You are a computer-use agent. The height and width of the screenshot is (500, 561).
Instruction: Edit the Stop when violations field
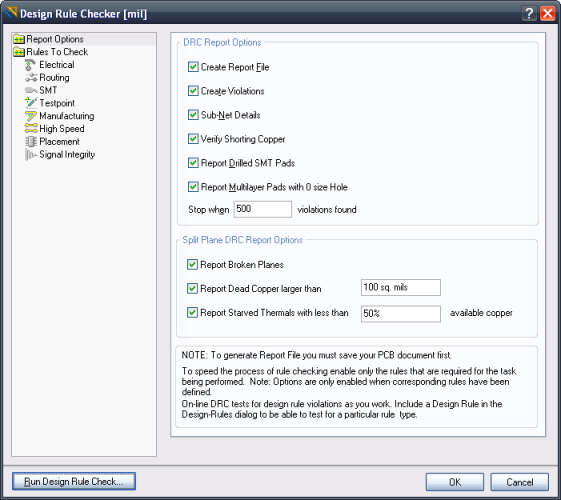[x=263, y=209]
